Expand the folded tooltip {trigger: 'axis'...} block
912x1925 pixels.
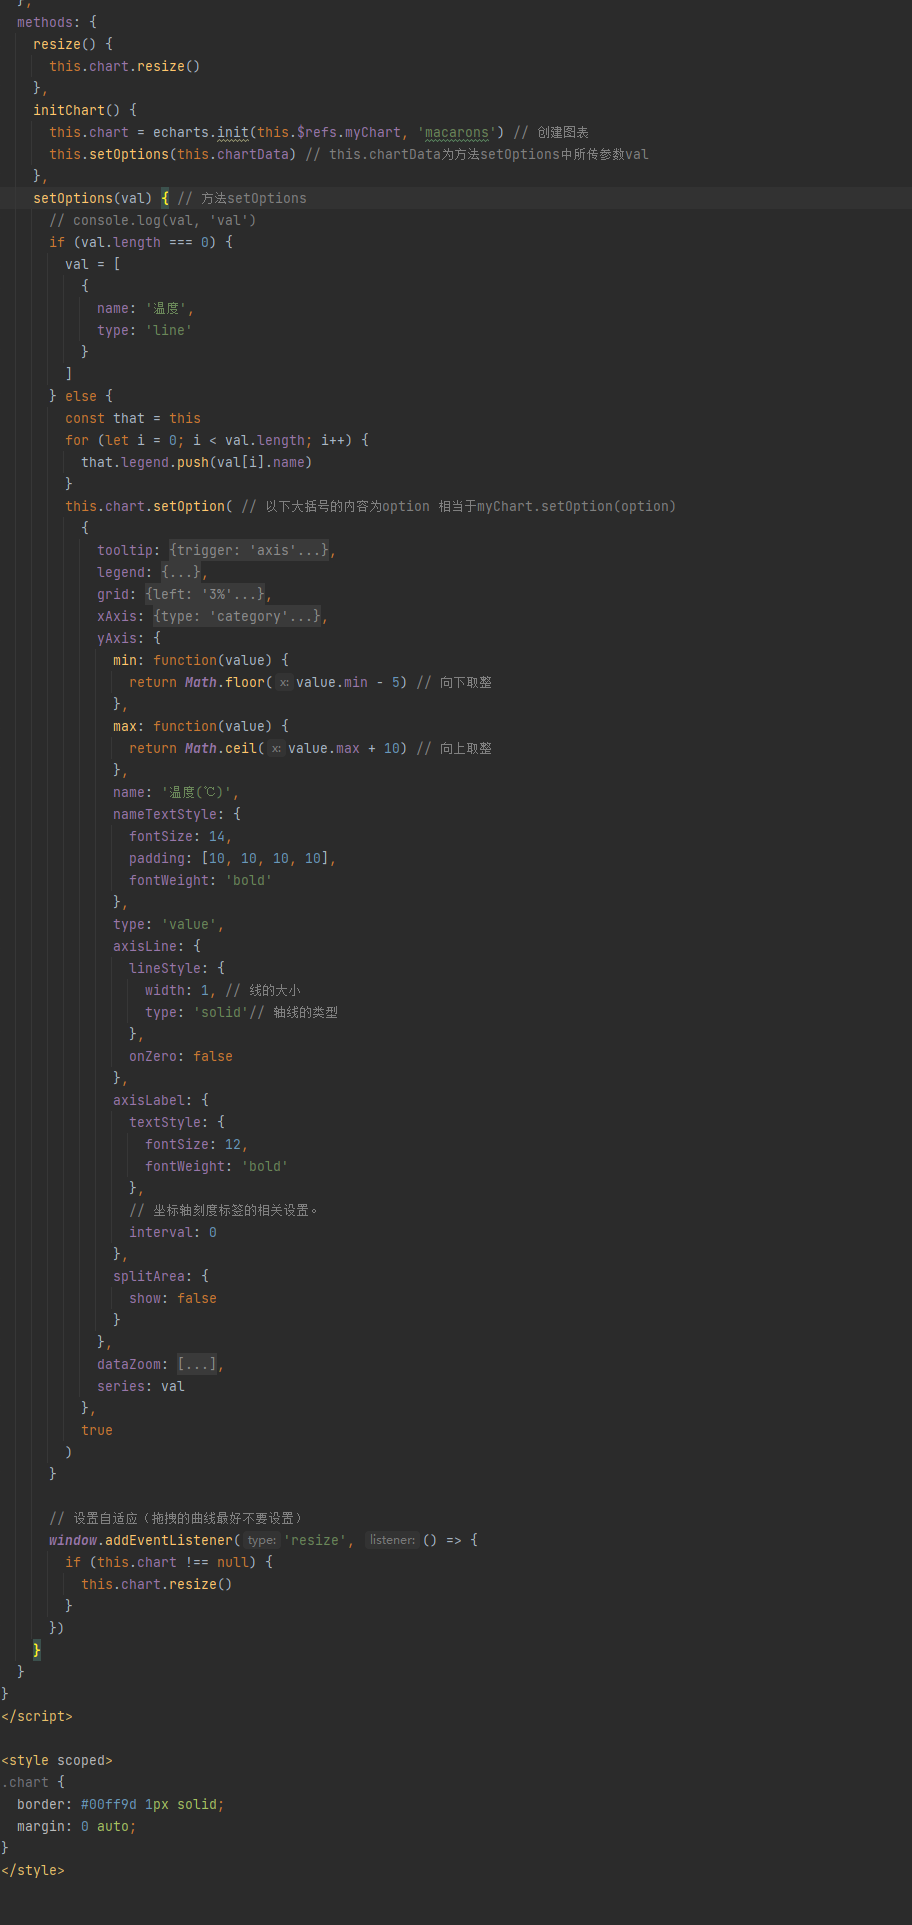click(249, 550)
